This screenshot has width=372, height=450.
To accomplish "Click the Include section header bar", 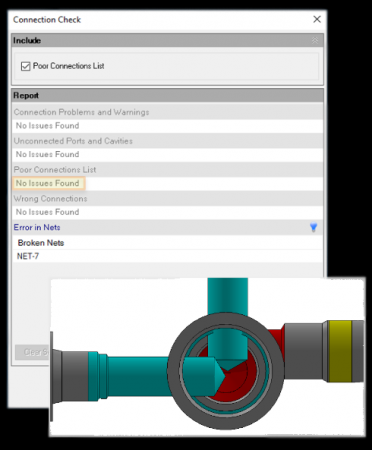I will coord(167,41).
